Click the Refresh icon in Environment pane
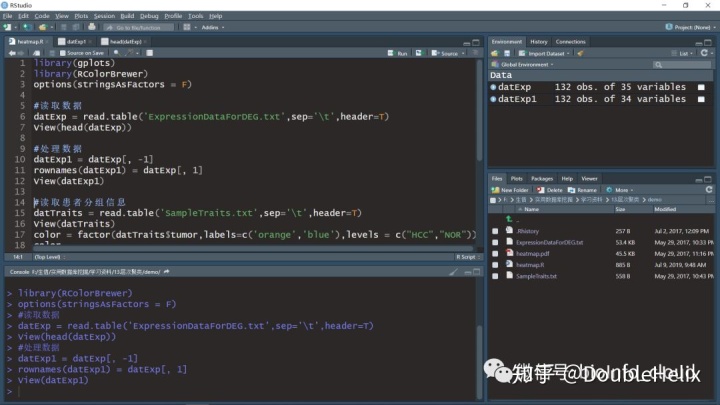 pyautogui.click(x=704, y=53)
